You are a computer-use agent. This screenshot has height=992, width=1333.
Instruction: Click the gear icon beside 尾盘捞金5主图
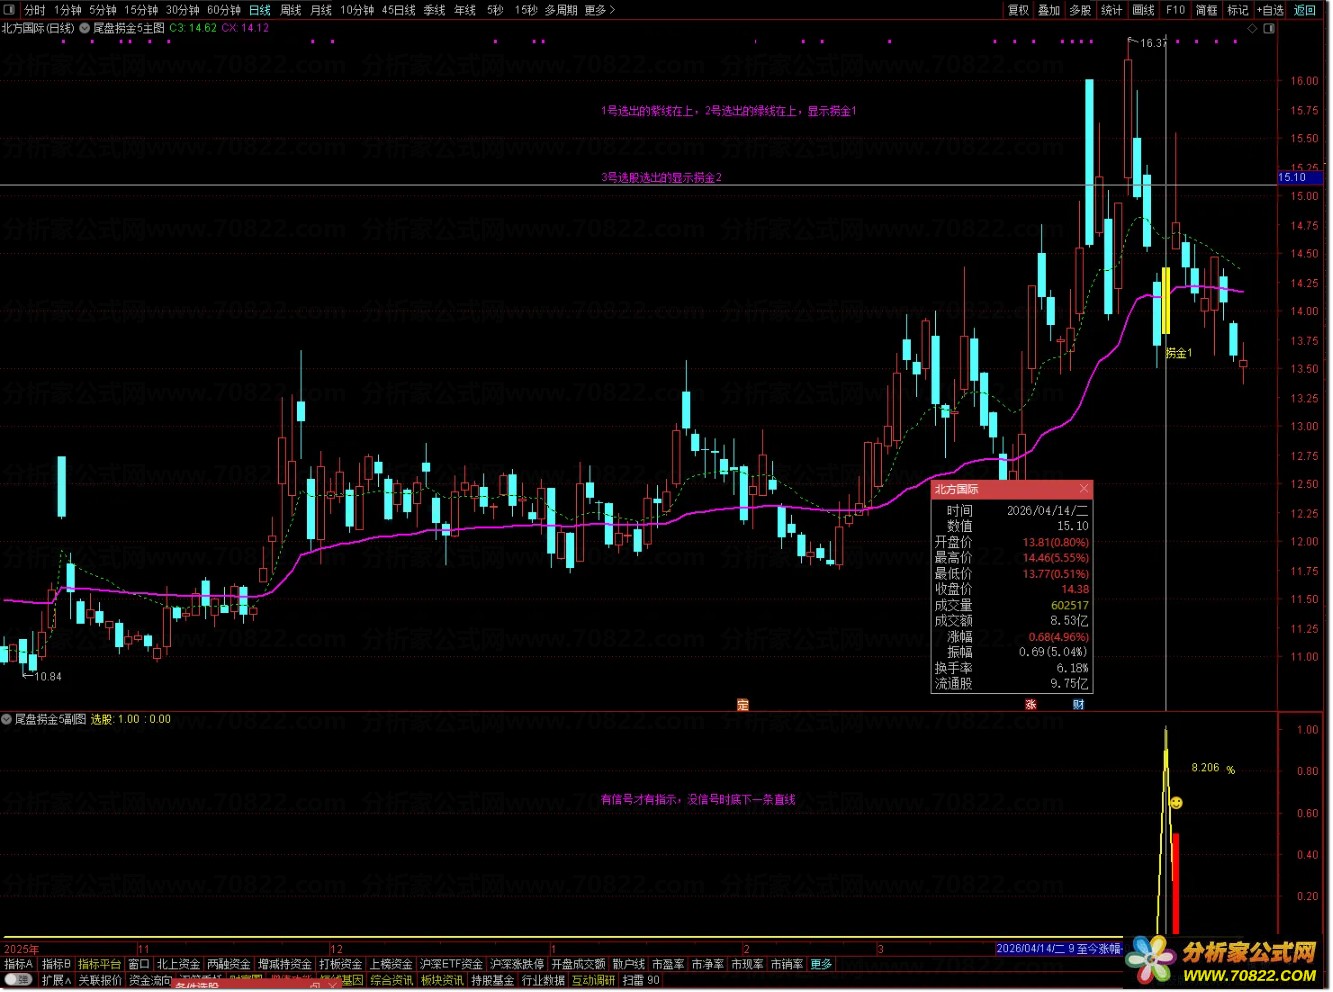click(84, 28)
